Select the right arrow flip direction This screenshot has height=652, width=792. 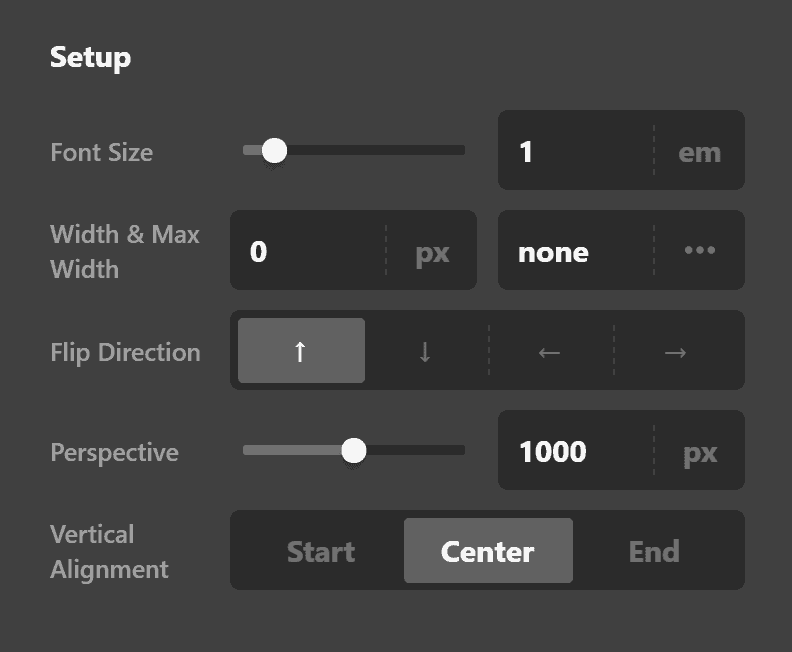coord(675,351)
